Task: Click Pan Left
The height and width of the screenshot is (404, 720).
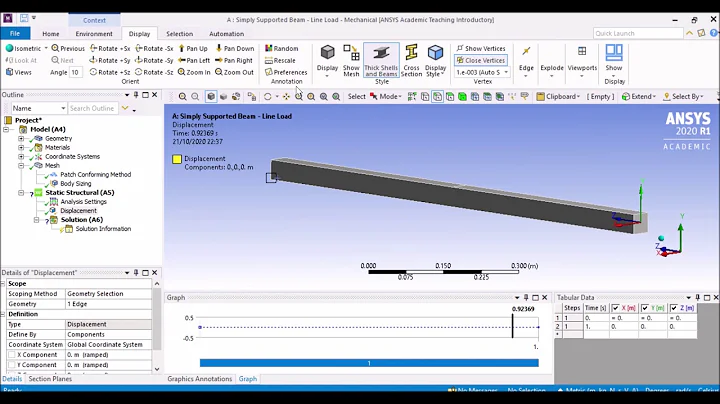Action: 194,60
